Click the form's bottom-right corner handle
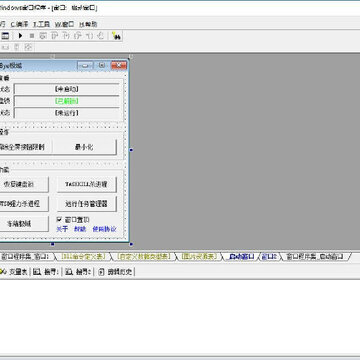The width and height of the screenshot is (360, 360). pos(131,244)
